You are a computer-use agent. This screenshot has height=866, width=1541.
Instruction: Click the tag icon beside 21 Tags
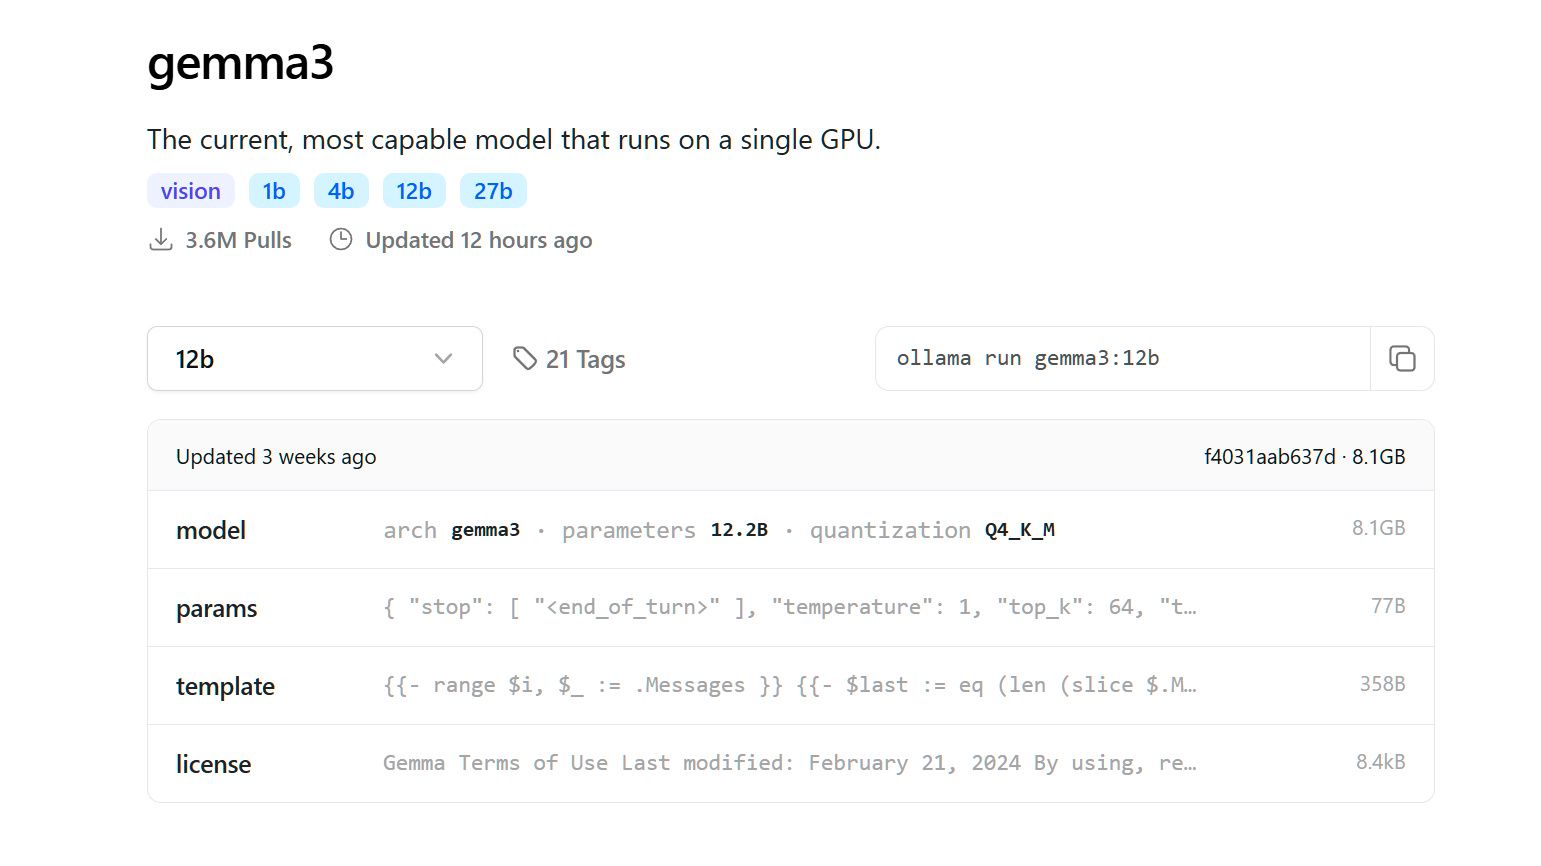524,358
